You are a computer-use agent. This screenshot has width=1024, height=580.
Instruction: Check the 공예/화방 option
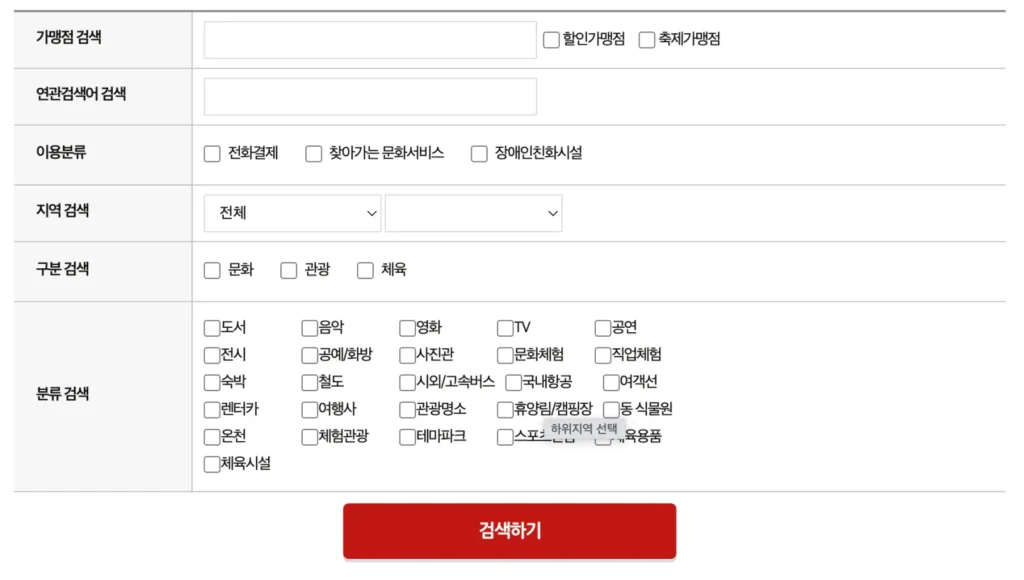click(310, 355)
